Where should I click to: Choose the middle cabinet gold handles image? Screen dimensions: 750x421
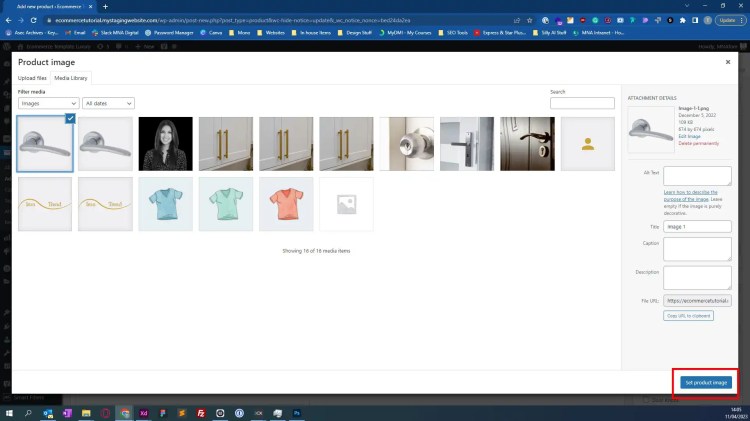pos(286,144)
